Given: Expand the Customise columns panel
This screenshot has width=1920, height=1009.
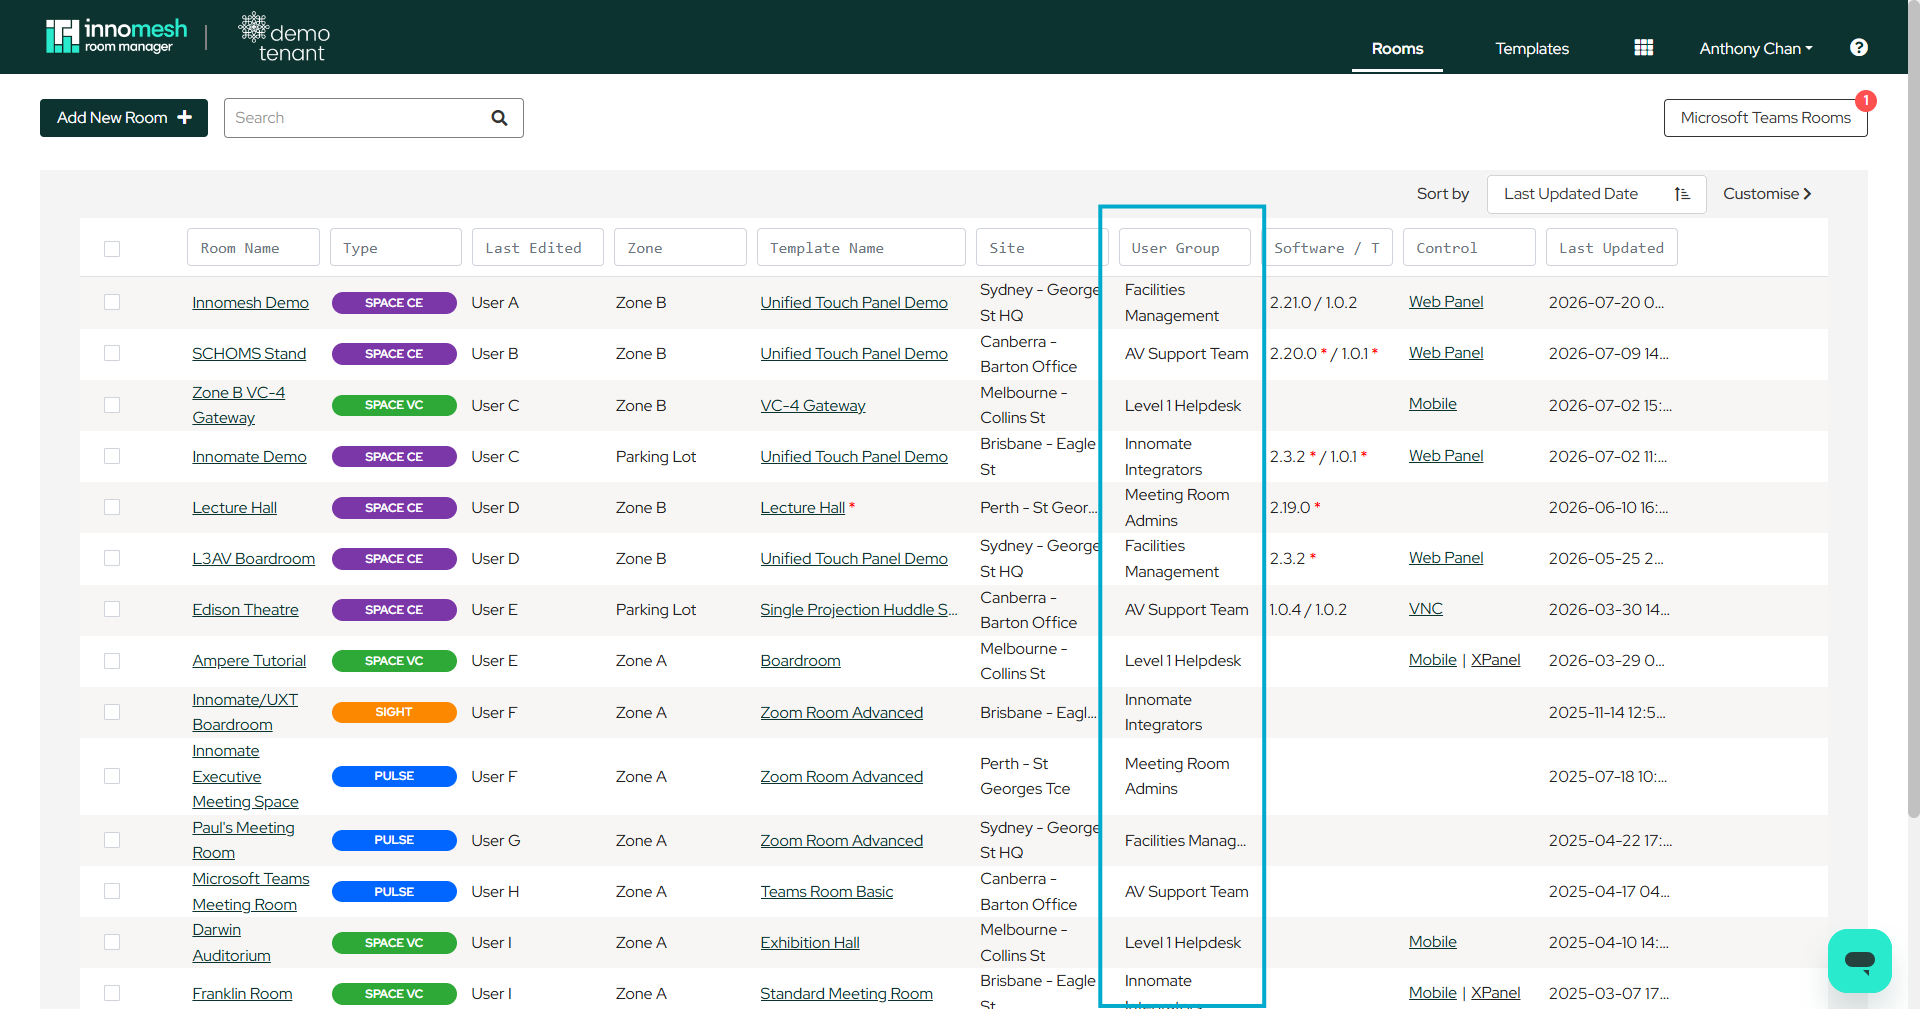Looking at the screenshot, I should tap(1767, 194).
